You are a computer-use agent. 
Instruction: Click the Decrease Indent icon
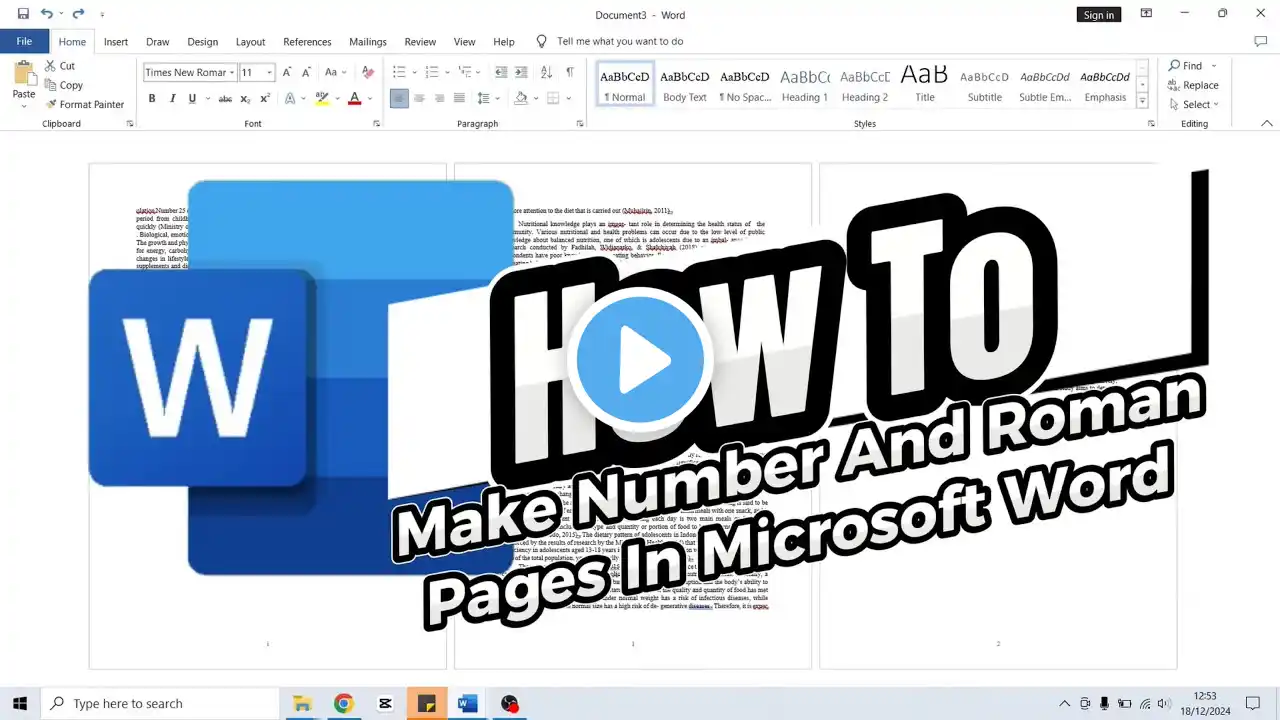pyautogui.click(x=501, y=72)
